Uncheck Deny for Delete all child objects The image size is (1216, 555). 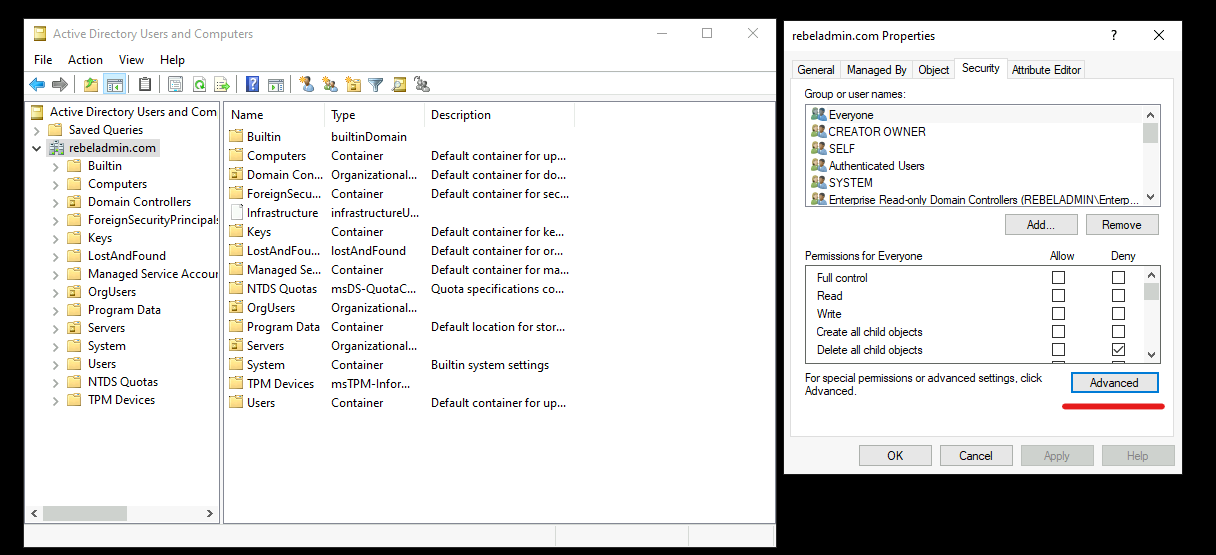(x=1118, y=350)
